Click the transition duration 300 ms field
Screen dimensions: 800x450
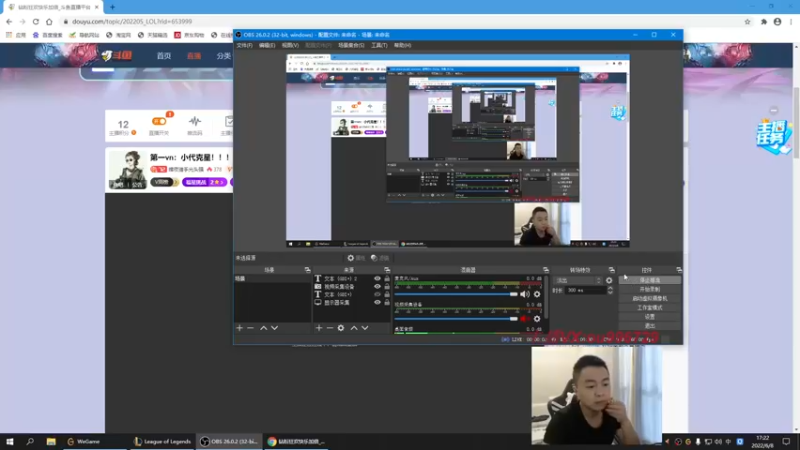coord(585,290)
